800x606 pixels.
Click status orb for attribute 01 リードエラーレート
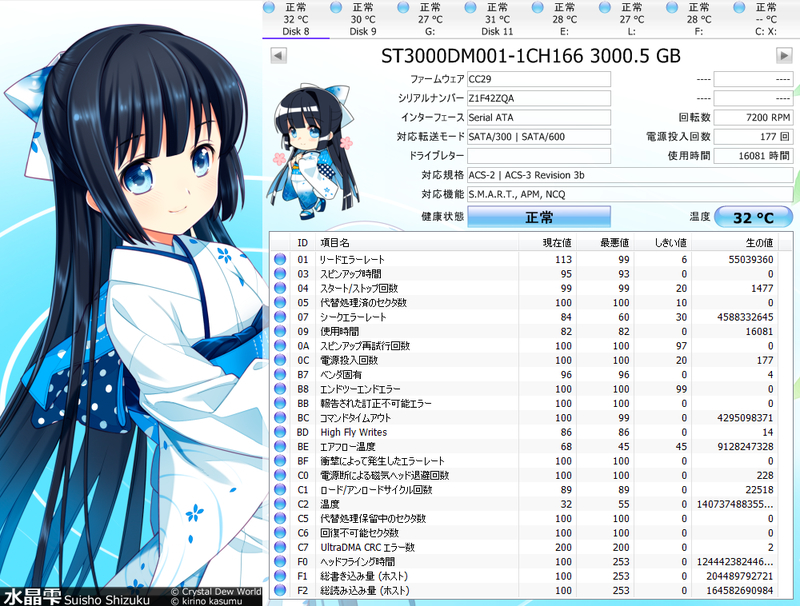coord(280,259)
